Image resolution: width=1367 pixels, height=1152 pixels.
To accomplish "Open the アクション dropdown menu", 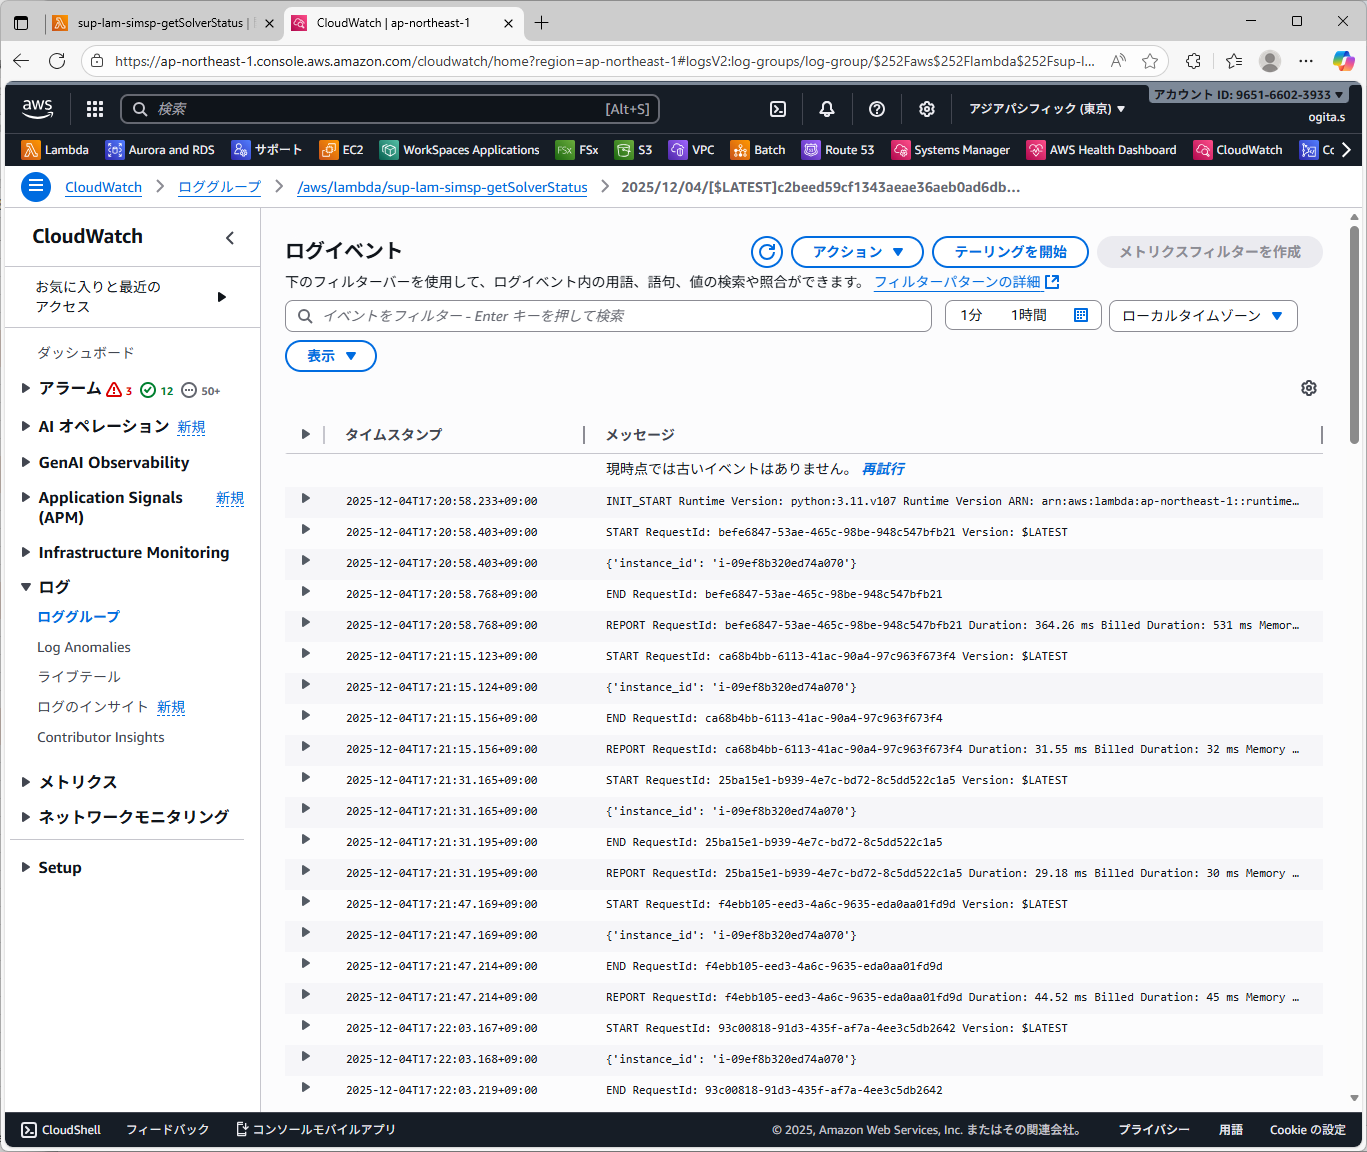I will [857, 252].
